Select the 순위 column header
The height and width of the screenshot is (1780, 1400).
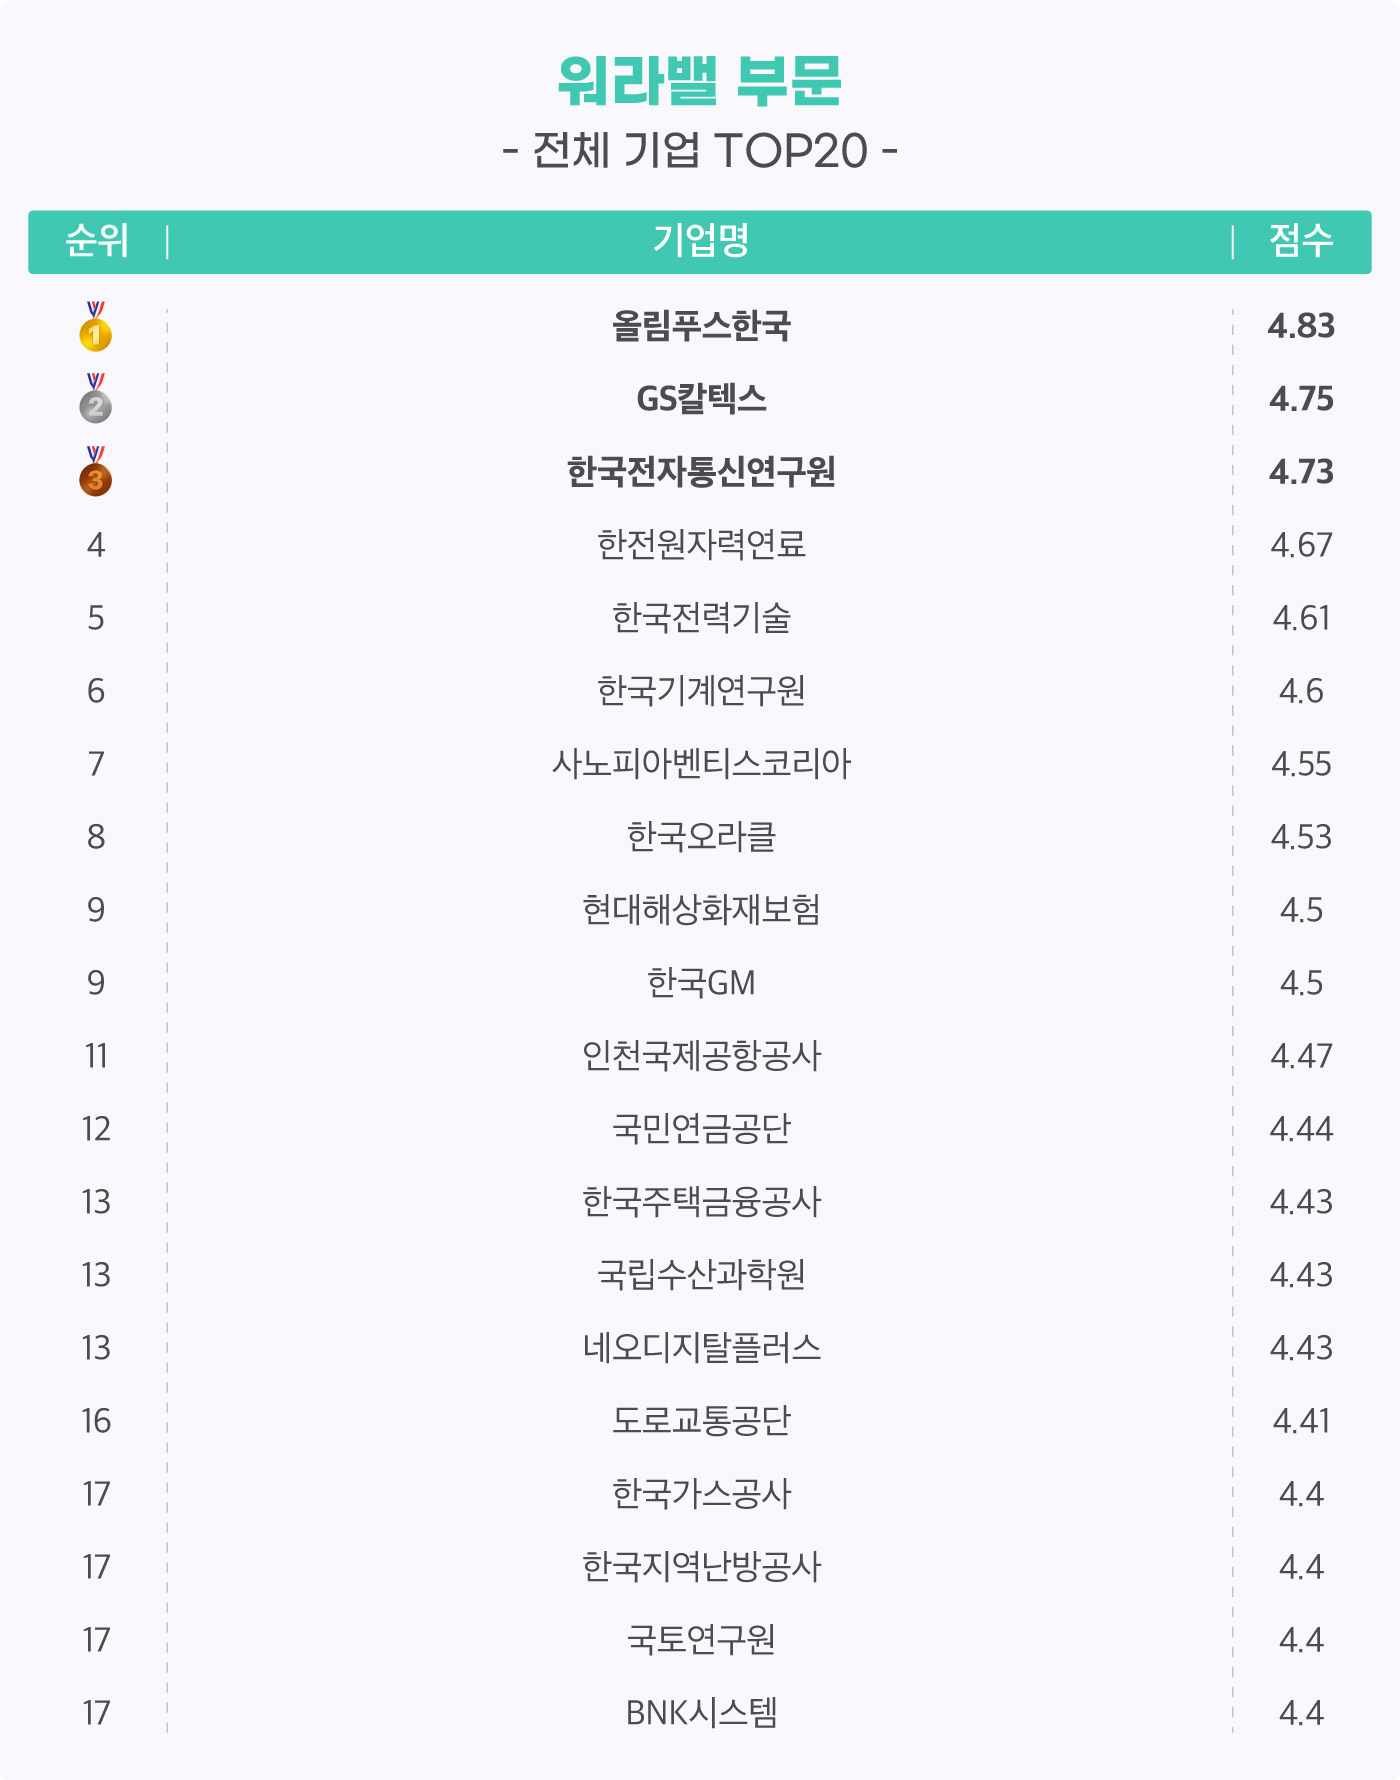(97, 241)
